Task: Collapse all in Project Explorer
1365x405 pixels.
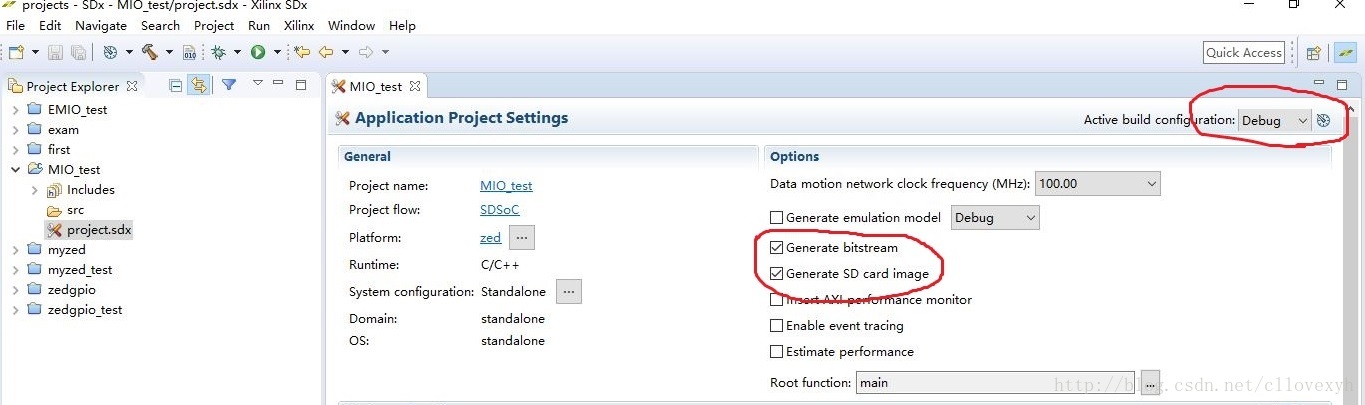Action: click(176, 86)
